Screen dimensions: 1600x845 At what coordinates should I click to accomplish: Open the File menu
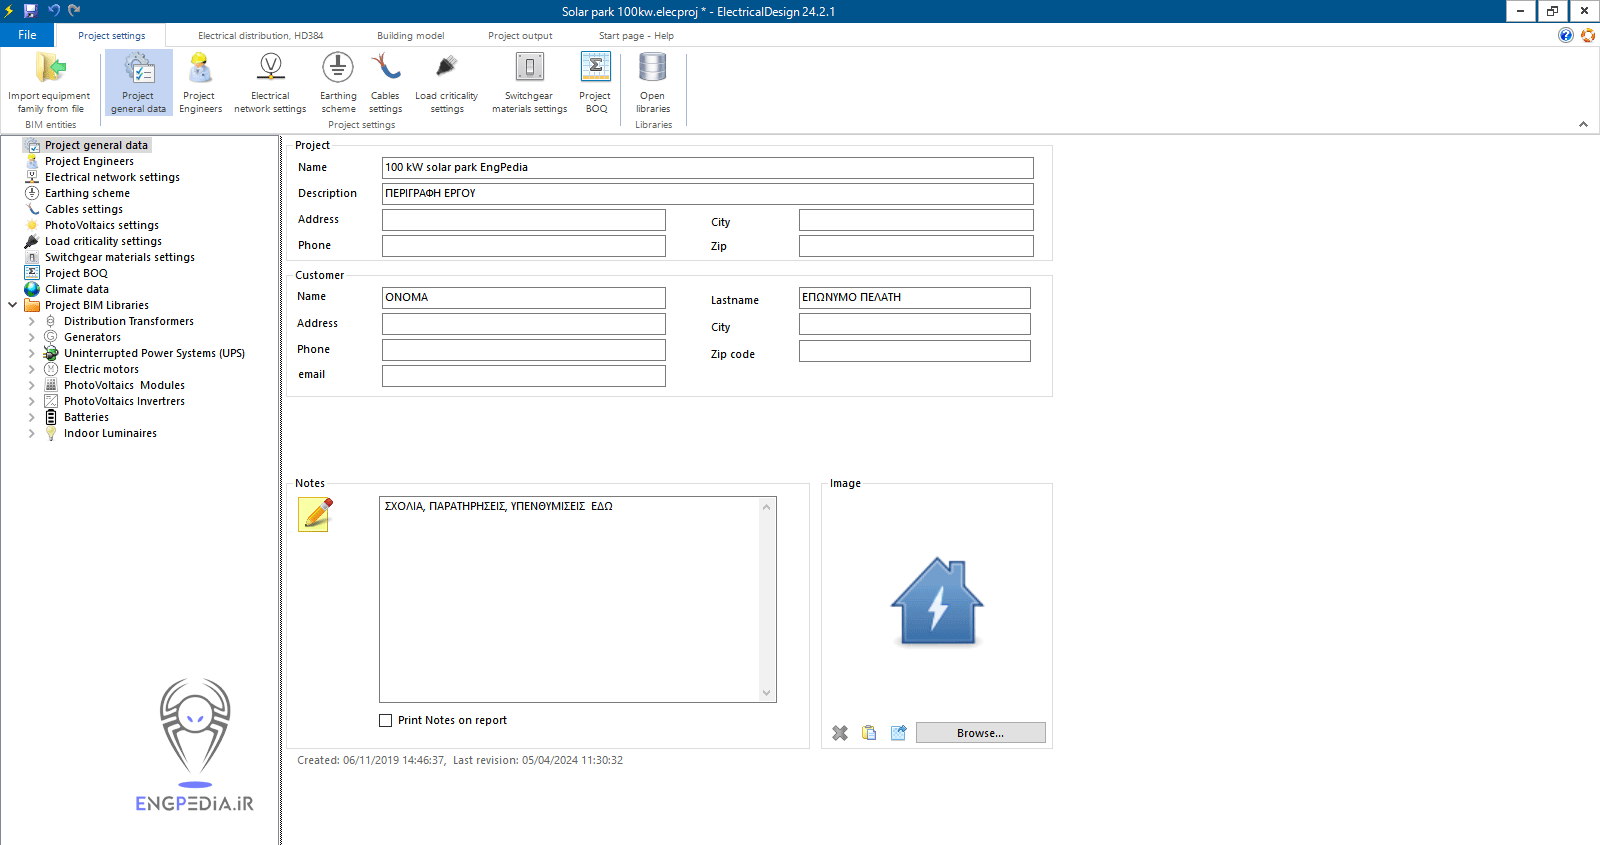coord(27,35)
